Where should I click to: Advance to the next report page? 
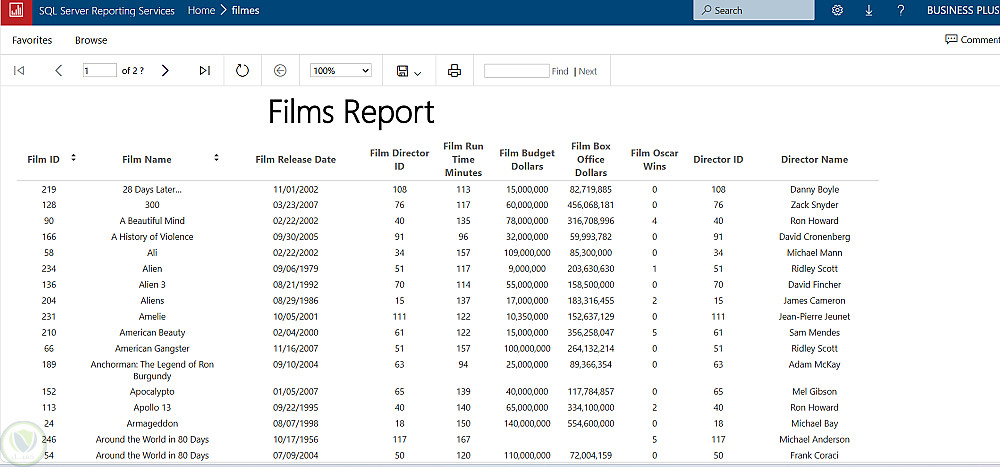166,71
